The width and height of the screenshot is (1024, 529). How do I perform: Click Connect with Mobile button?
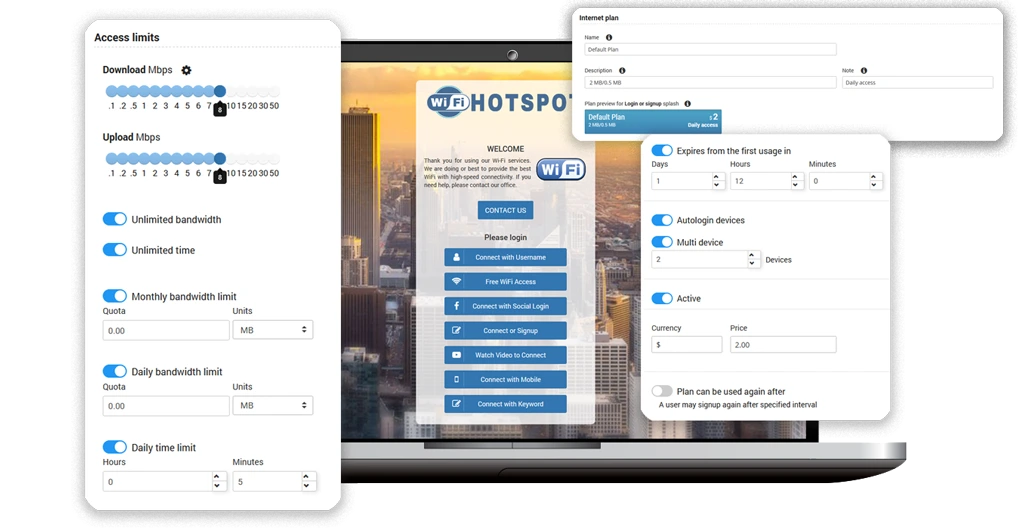click(x=505, y=379)
